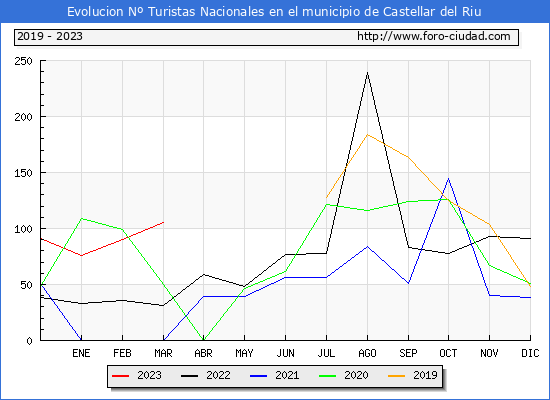Click the MAR month axis label

[x=163, y=353]
